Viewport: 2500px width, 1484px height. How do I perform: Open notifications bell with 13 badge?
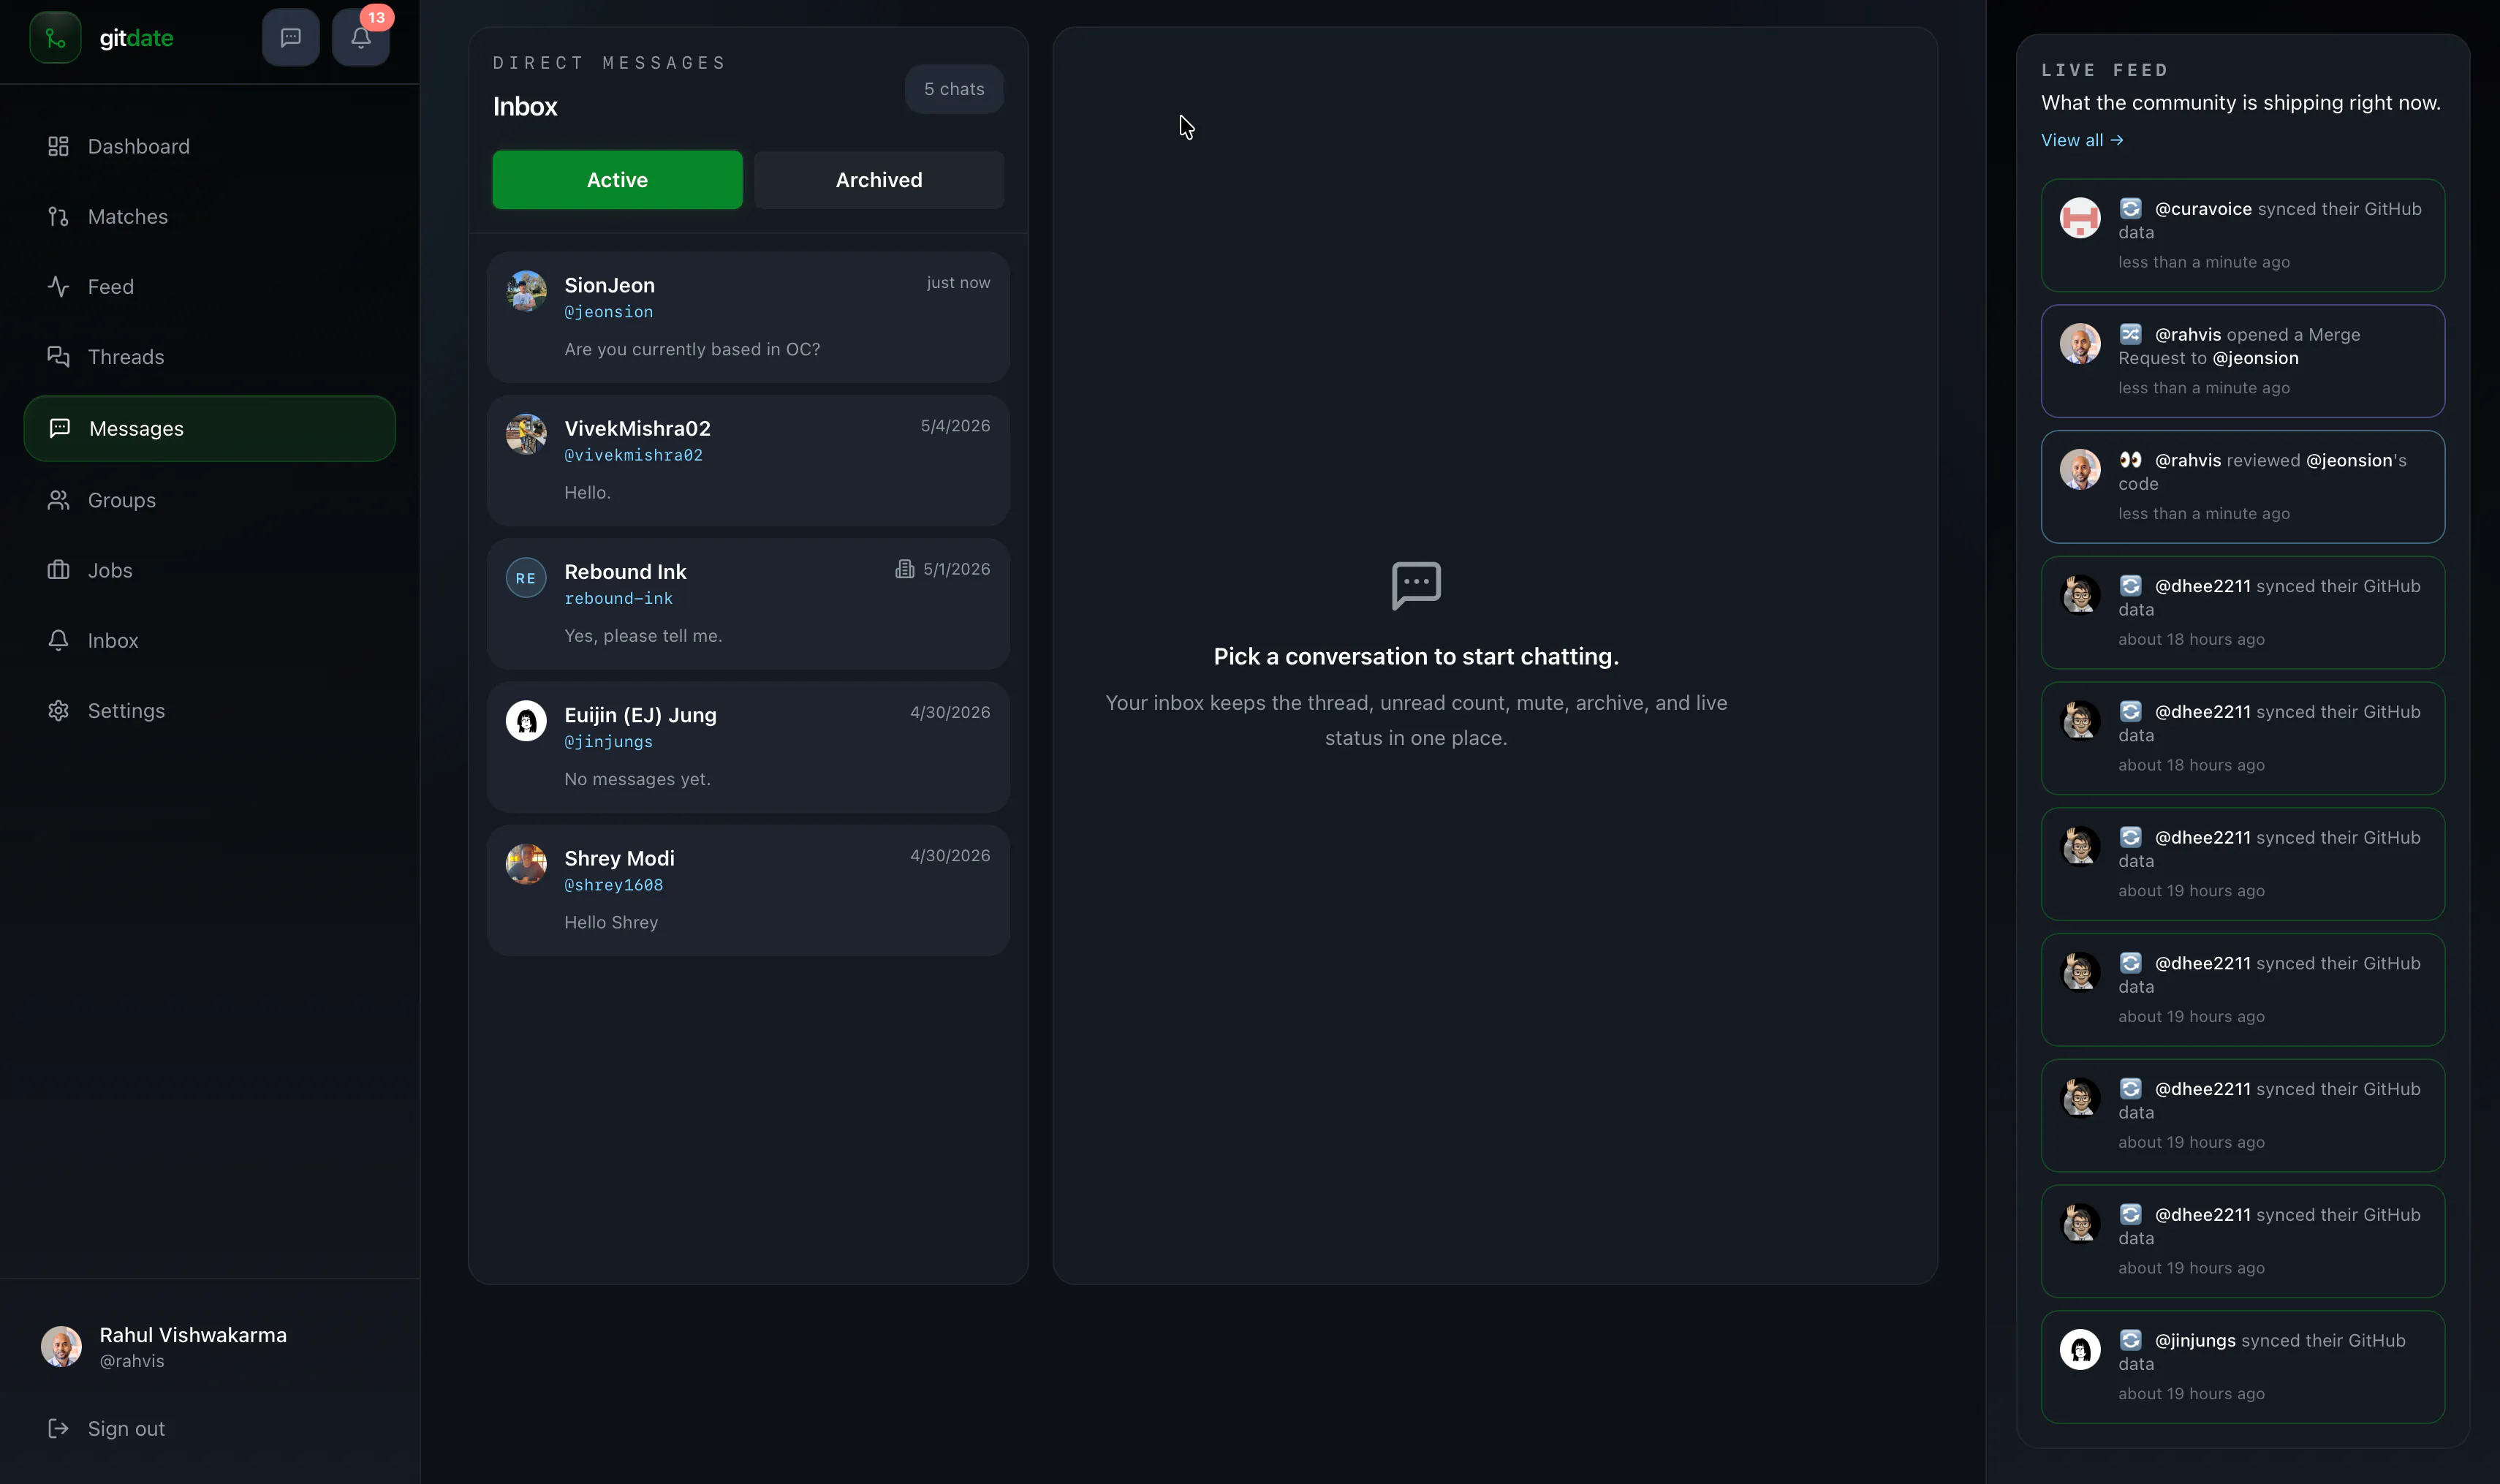(x=361, y=38)
